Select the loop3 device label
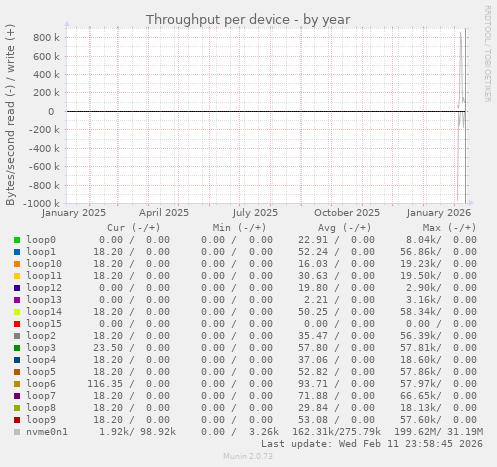The image size is (497, 467). tap(41, 348)
